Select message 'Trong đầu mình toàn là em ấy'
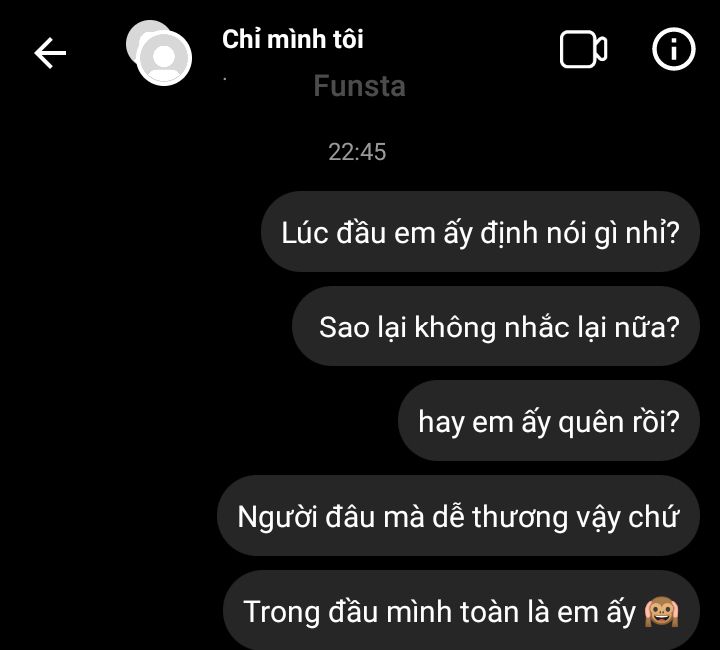The height and width of the screenshot is (650, 720). (461, 611)
